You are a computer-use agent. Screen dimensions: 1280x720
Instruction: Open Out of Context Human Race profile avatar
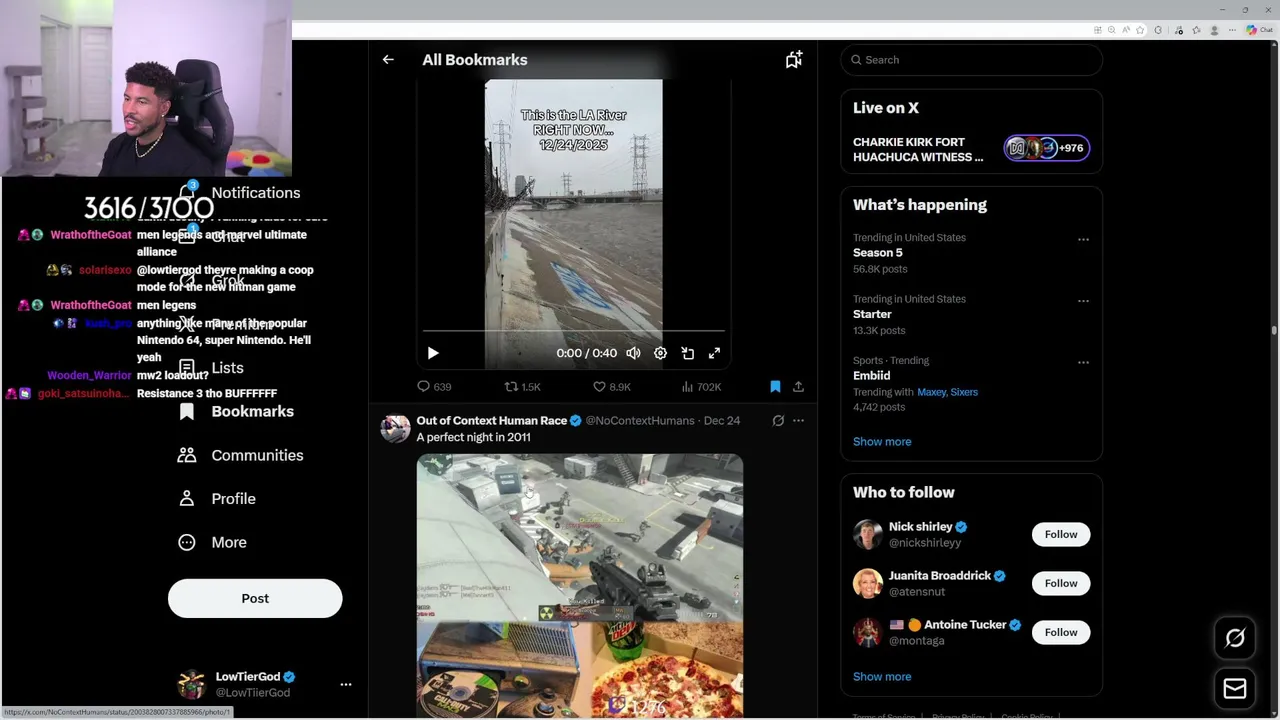(x=395, y=429)
